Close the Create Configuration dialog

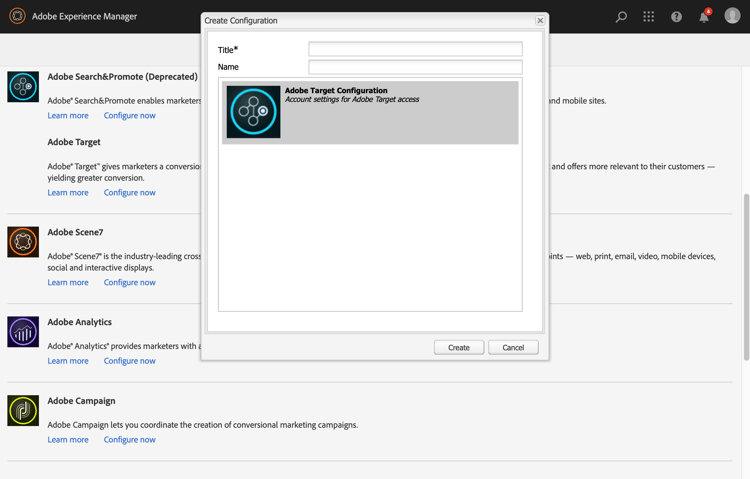(540, 21)
